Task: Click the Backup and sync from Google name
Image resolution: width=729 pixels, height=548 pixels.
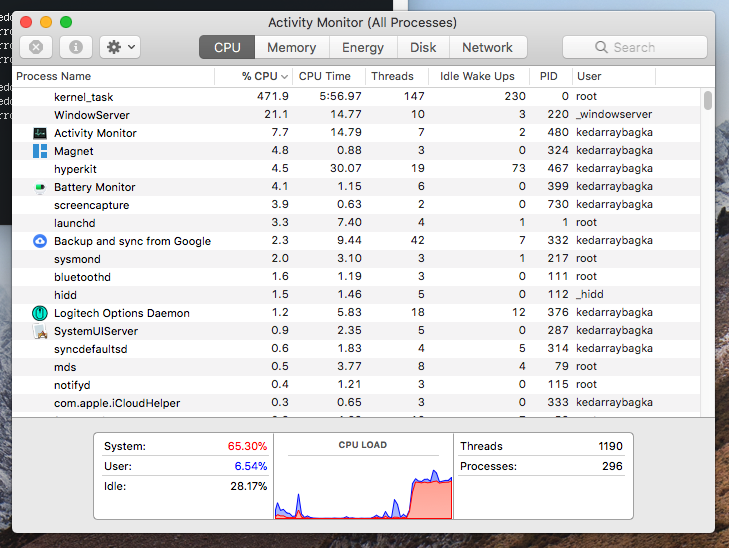Action: tap(133, 241)
